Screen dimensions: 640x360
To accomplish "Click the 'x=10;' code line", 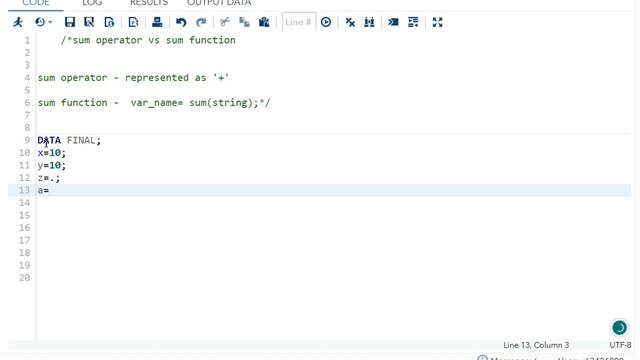I will [x=51, y=153].
